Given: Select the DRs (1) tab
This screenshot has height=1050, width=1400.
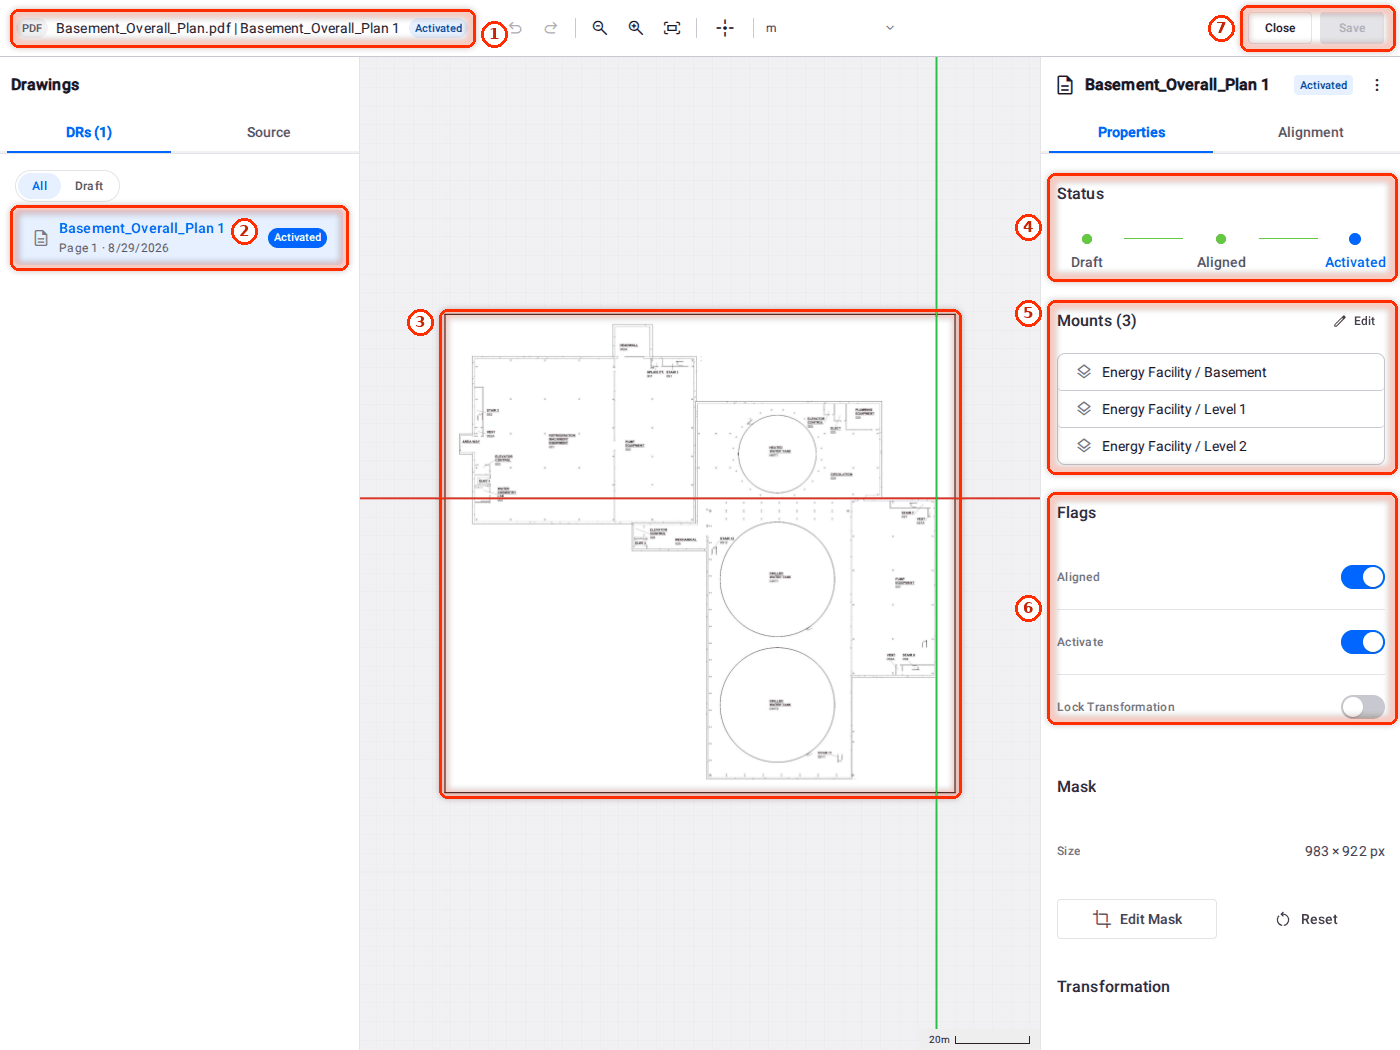Looking at the screenshot, I should pos(89,132).
